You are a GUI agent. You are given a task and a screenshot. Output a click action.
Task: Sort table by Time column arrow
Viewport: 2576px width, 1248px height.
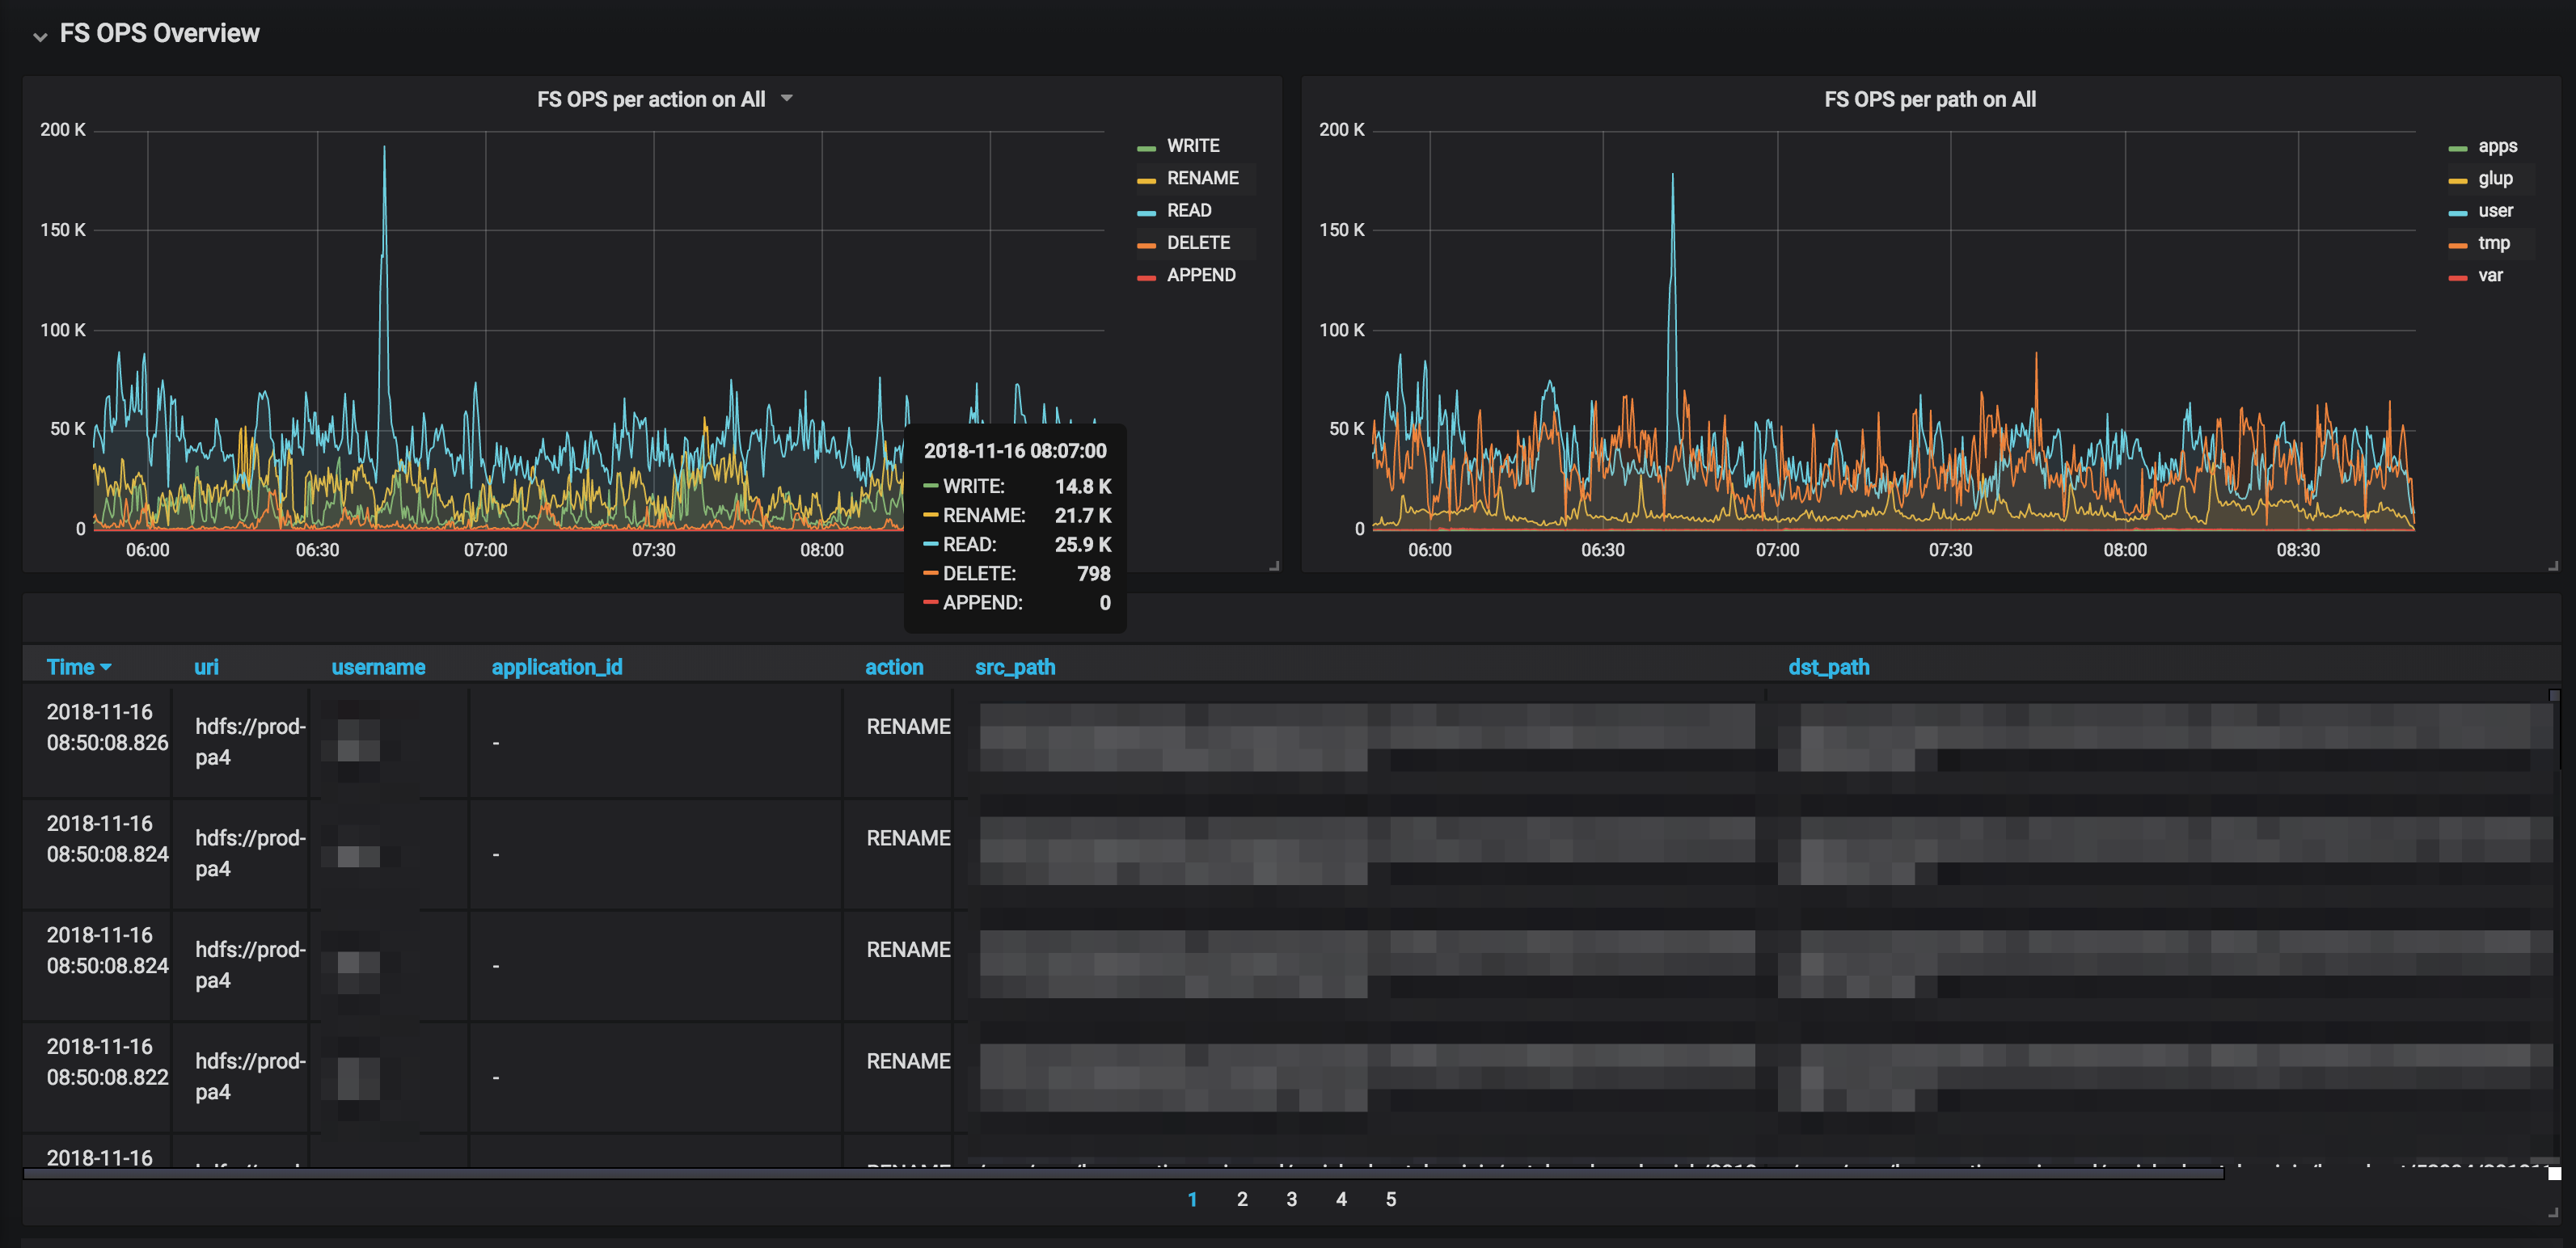pyautogui.click(x=106, y=668)
